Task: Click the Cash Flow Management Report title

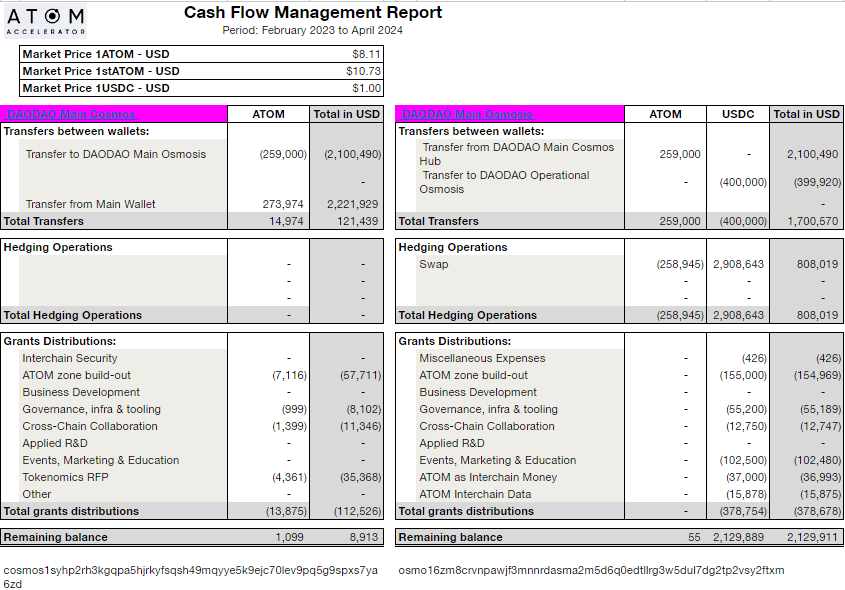Action: [312, 13]
